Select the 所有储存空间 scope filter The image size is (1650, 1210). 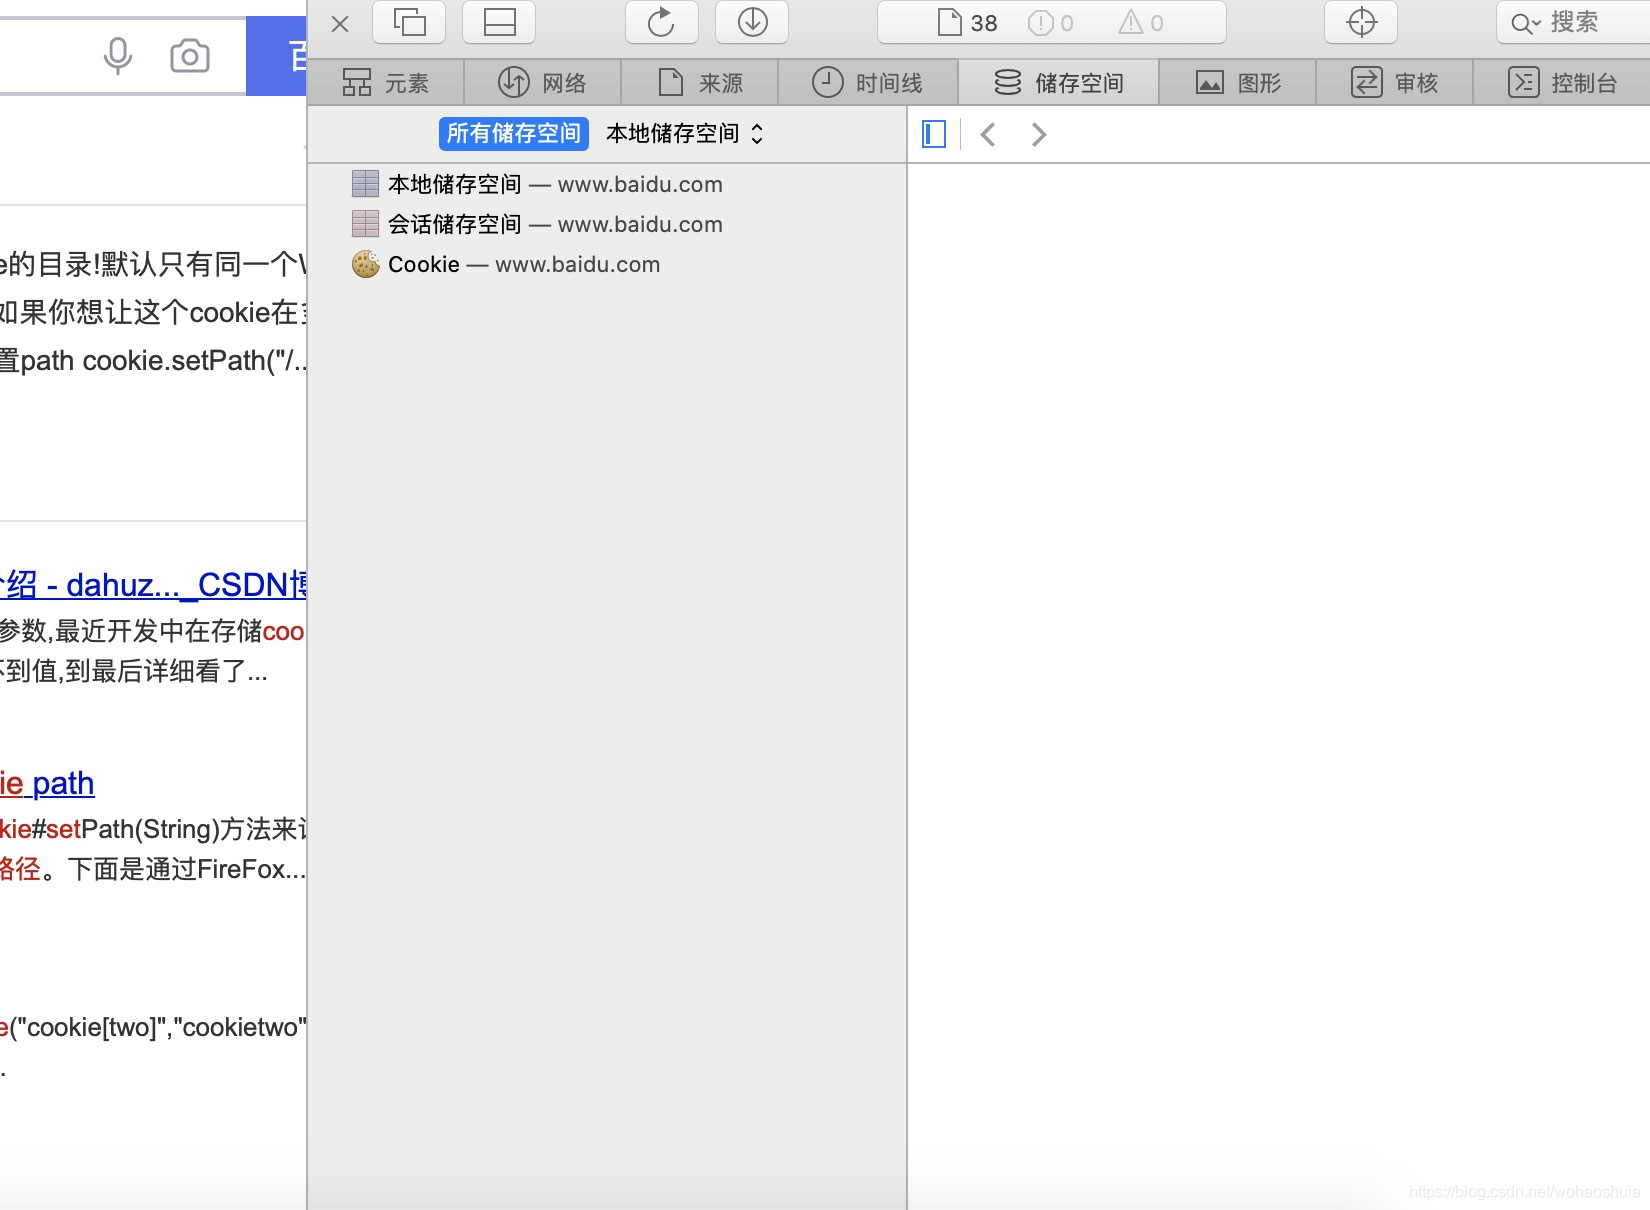coord(514,133)
